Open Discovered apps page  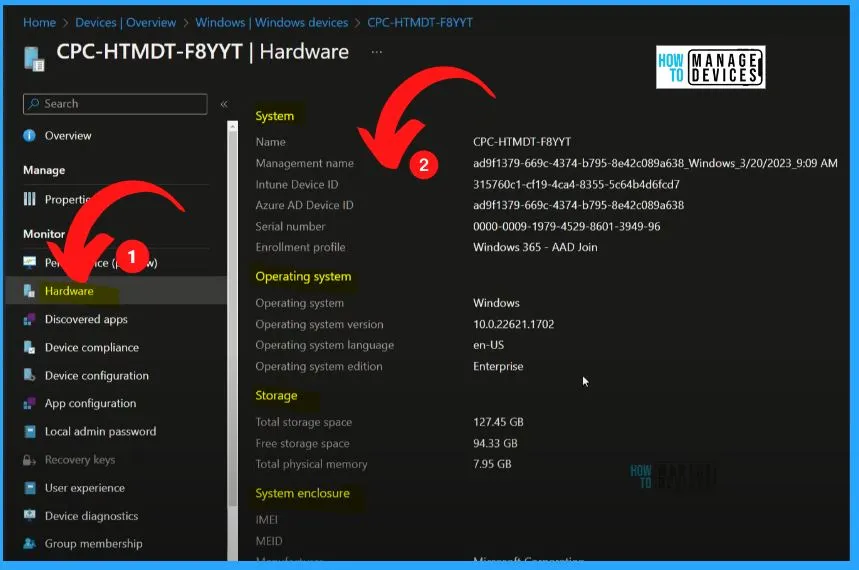point(86,319)
